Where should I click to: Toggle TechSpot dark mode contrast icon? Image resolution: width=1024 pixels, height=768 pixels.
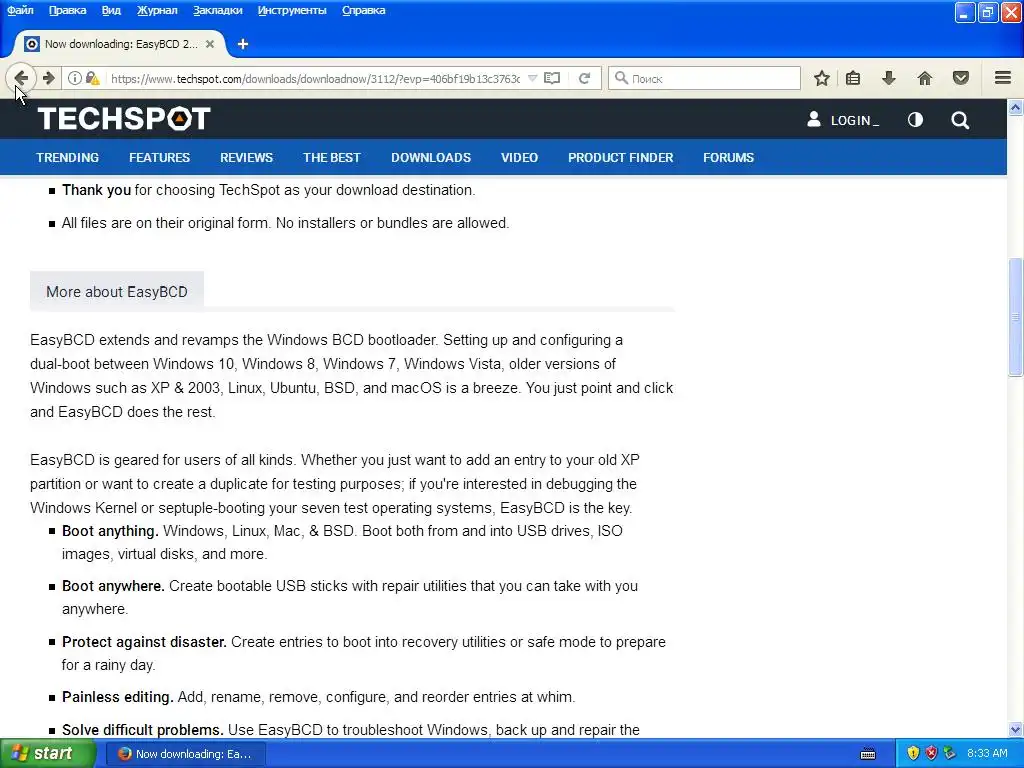pos(915,120)
